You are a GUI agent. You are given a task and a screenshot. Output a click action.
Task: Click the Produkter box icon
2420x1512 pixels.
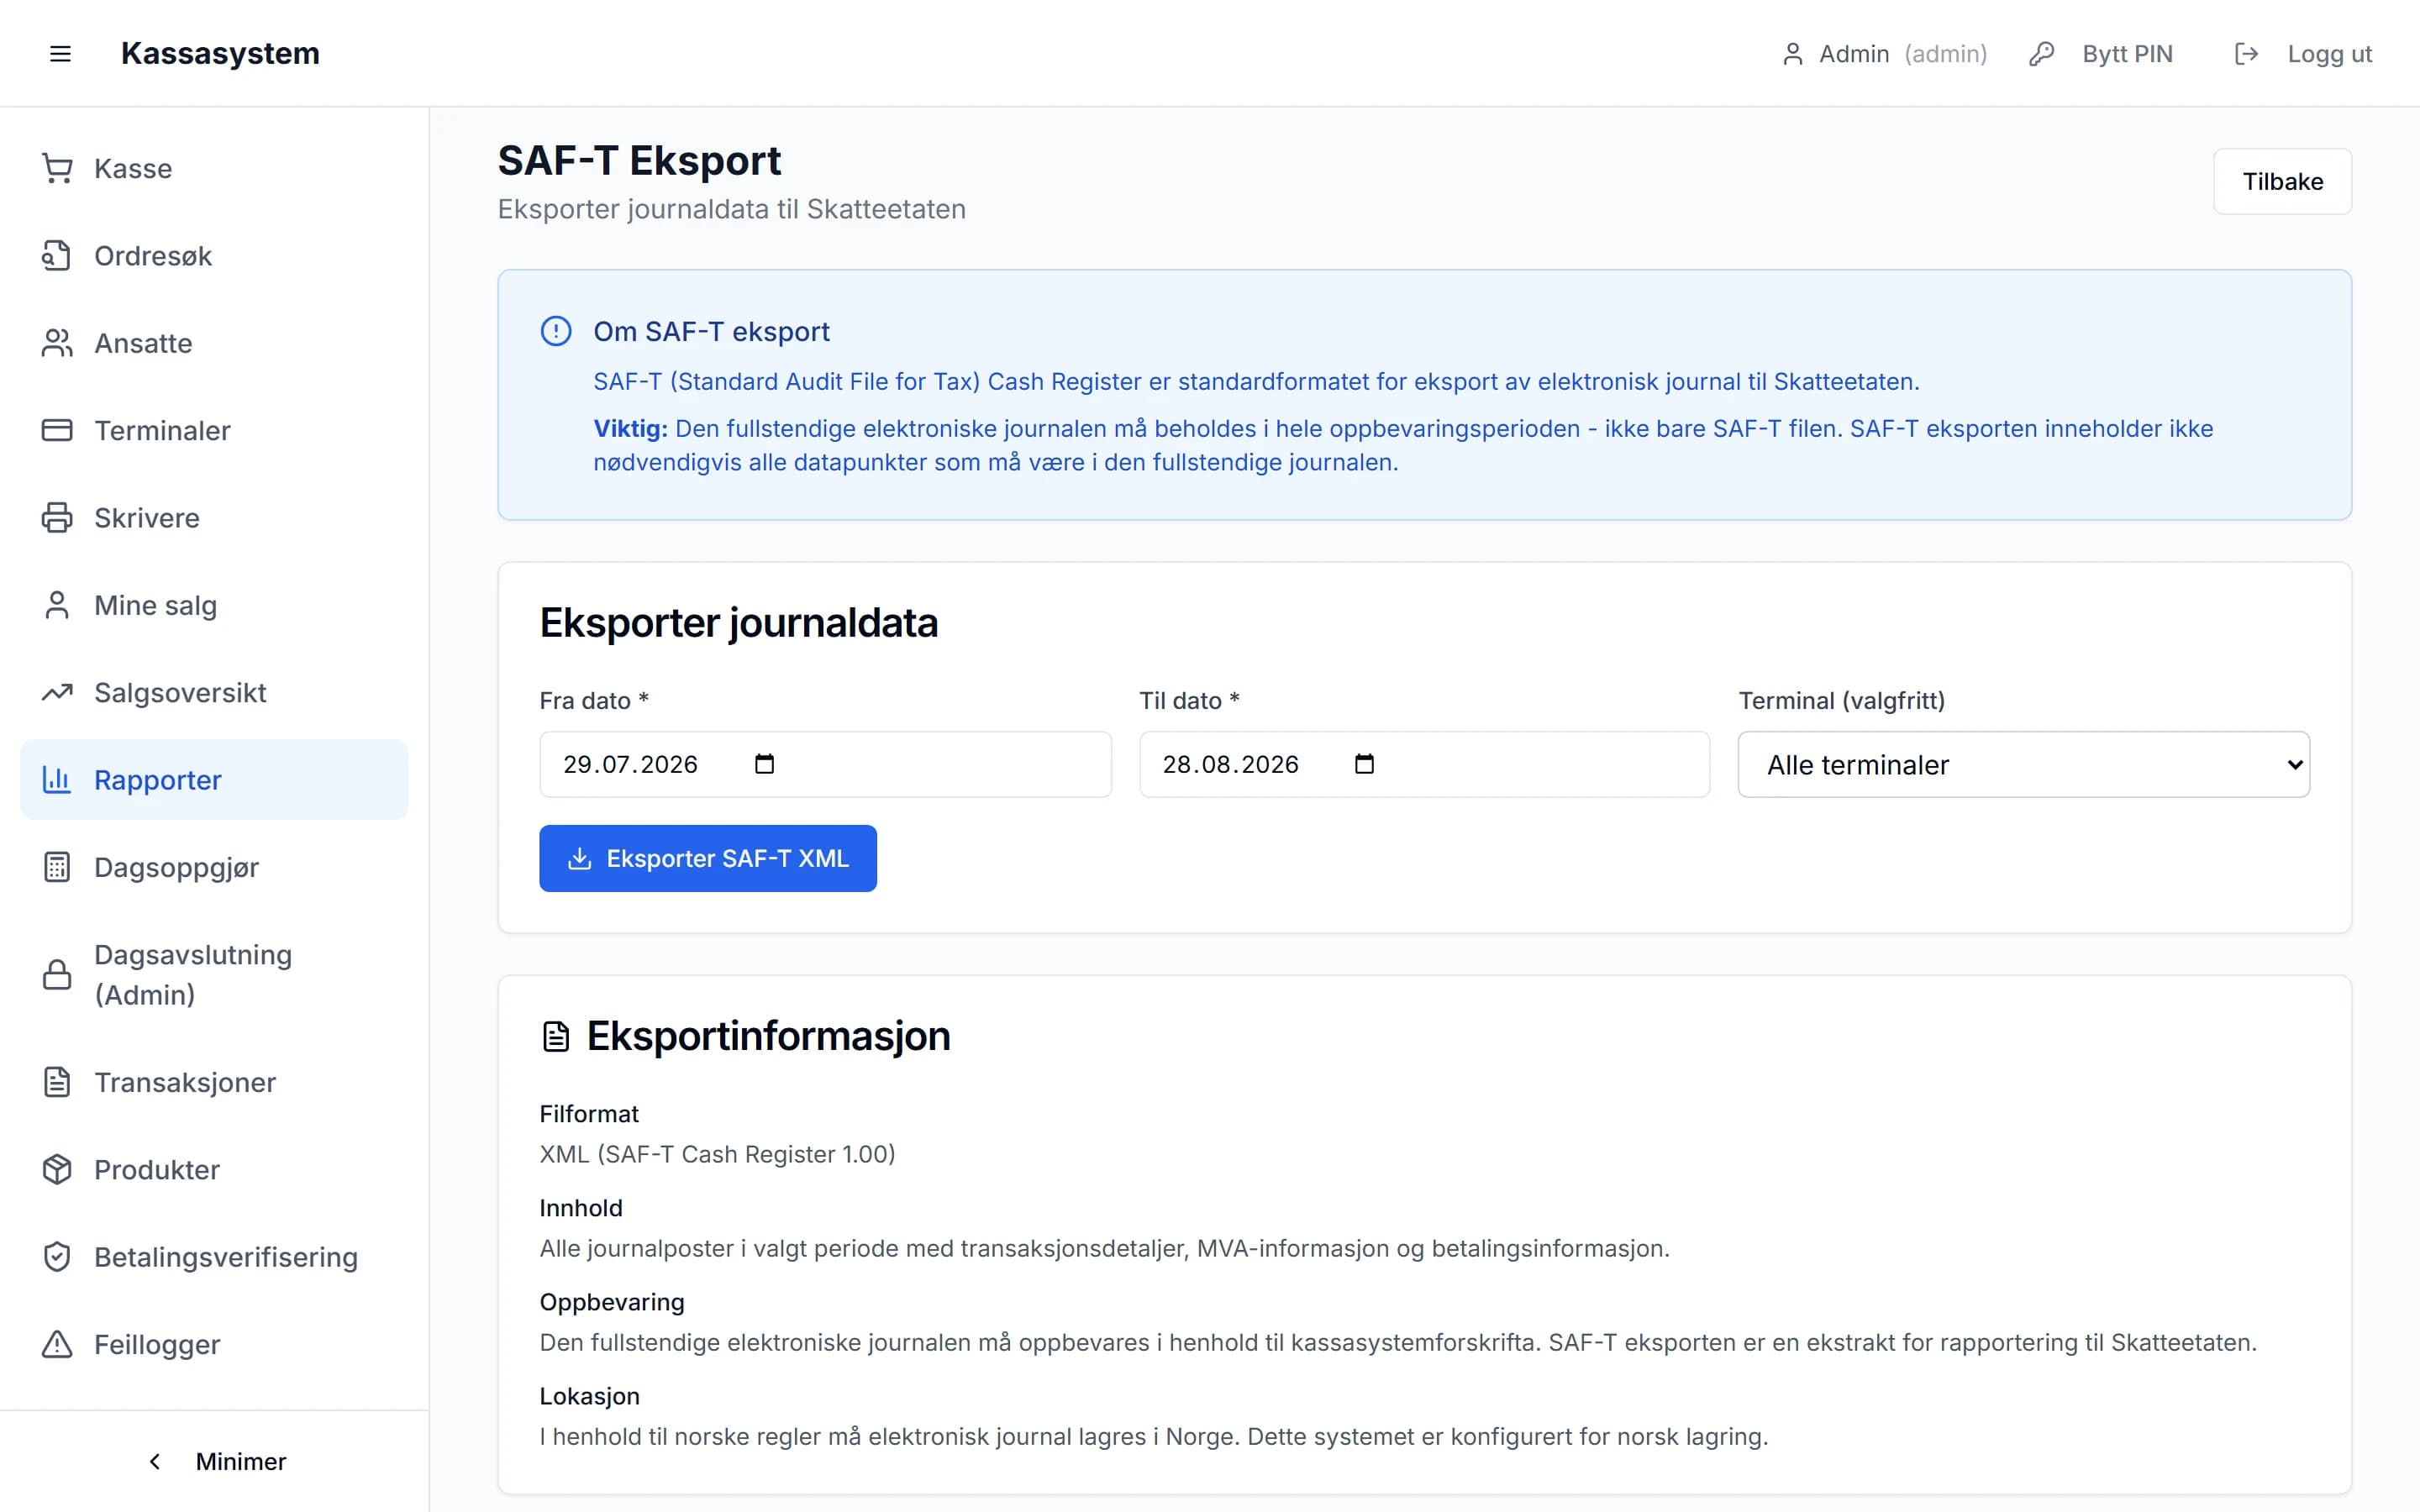click(57, 1169)
